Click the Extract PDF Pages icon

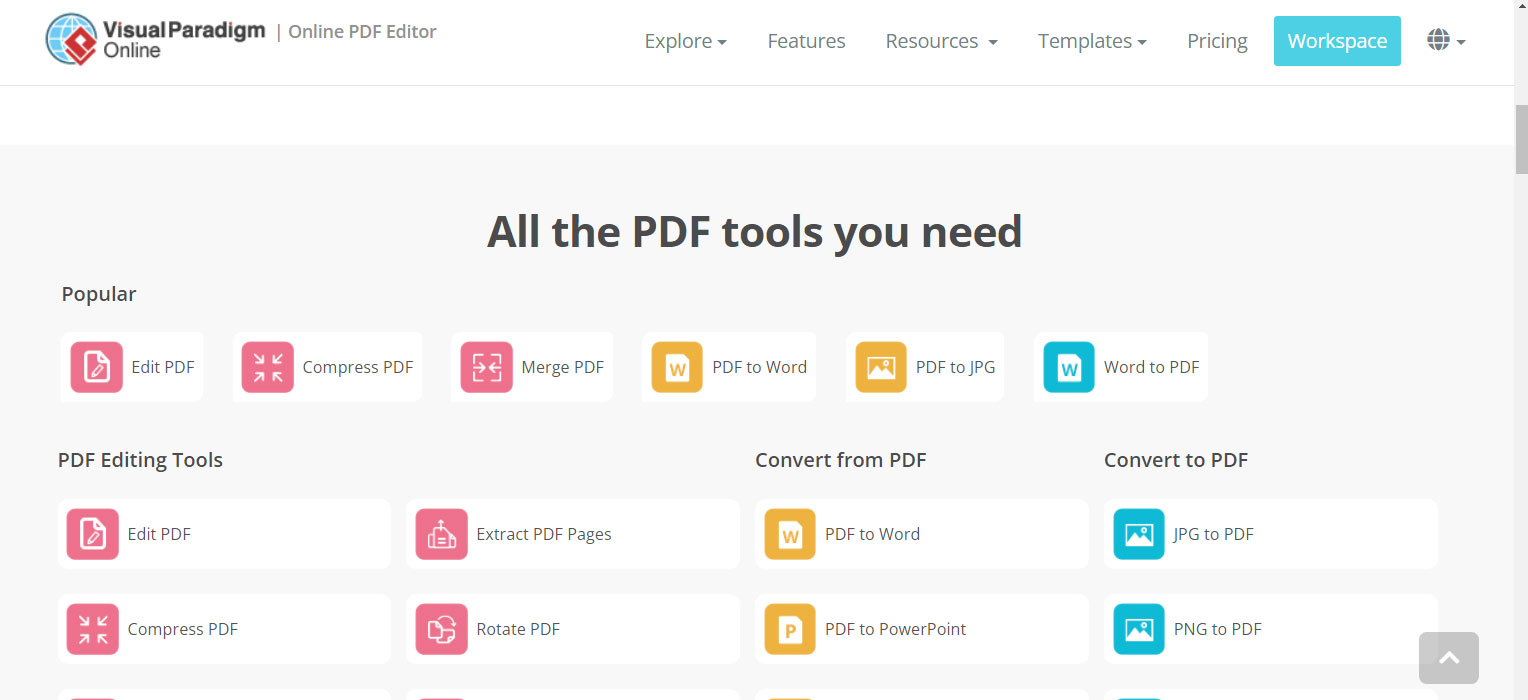pyautogui.click(x=441, y=534)
